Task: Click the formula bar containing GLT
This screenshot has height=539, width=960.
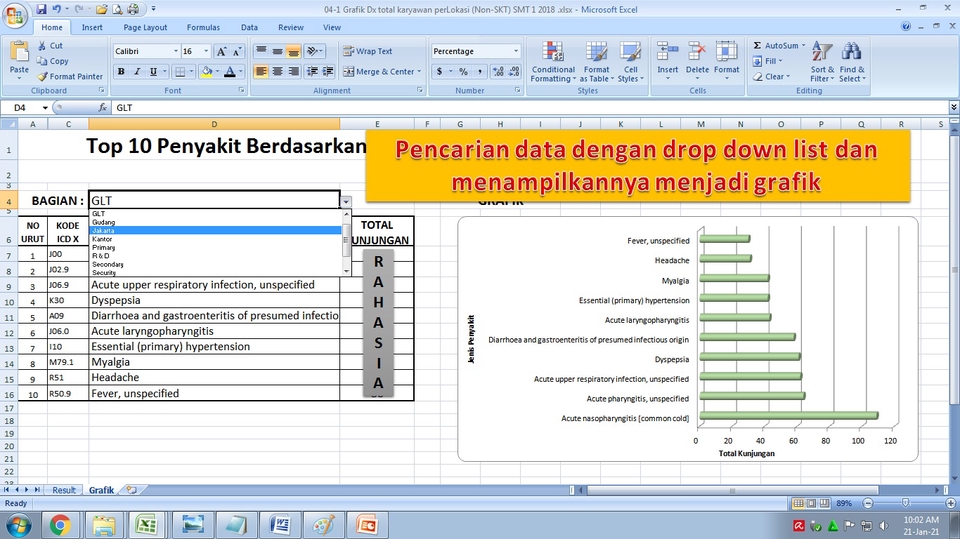Action: (530, 108)
